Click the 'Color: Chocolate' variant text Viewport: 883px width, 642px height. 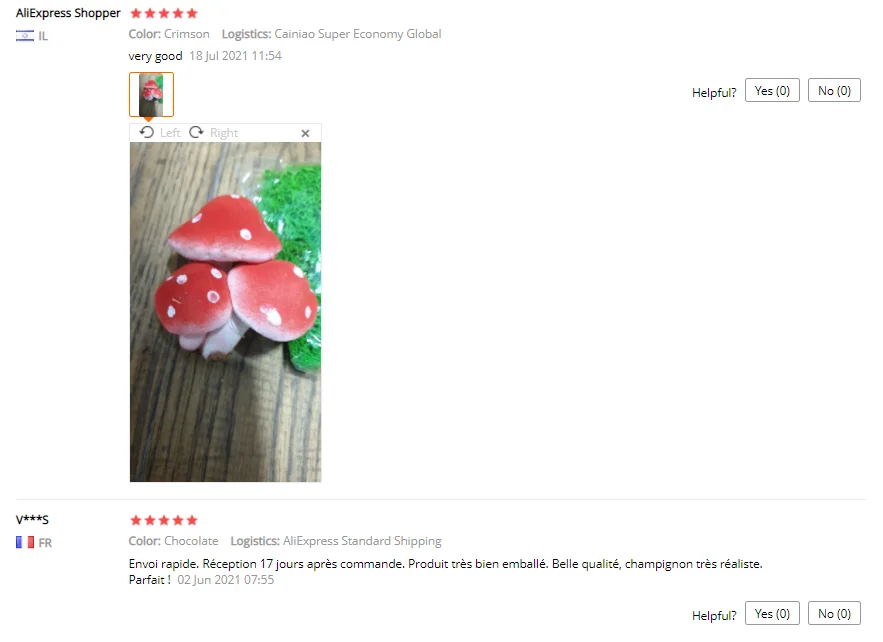click(x=173, y=541)
